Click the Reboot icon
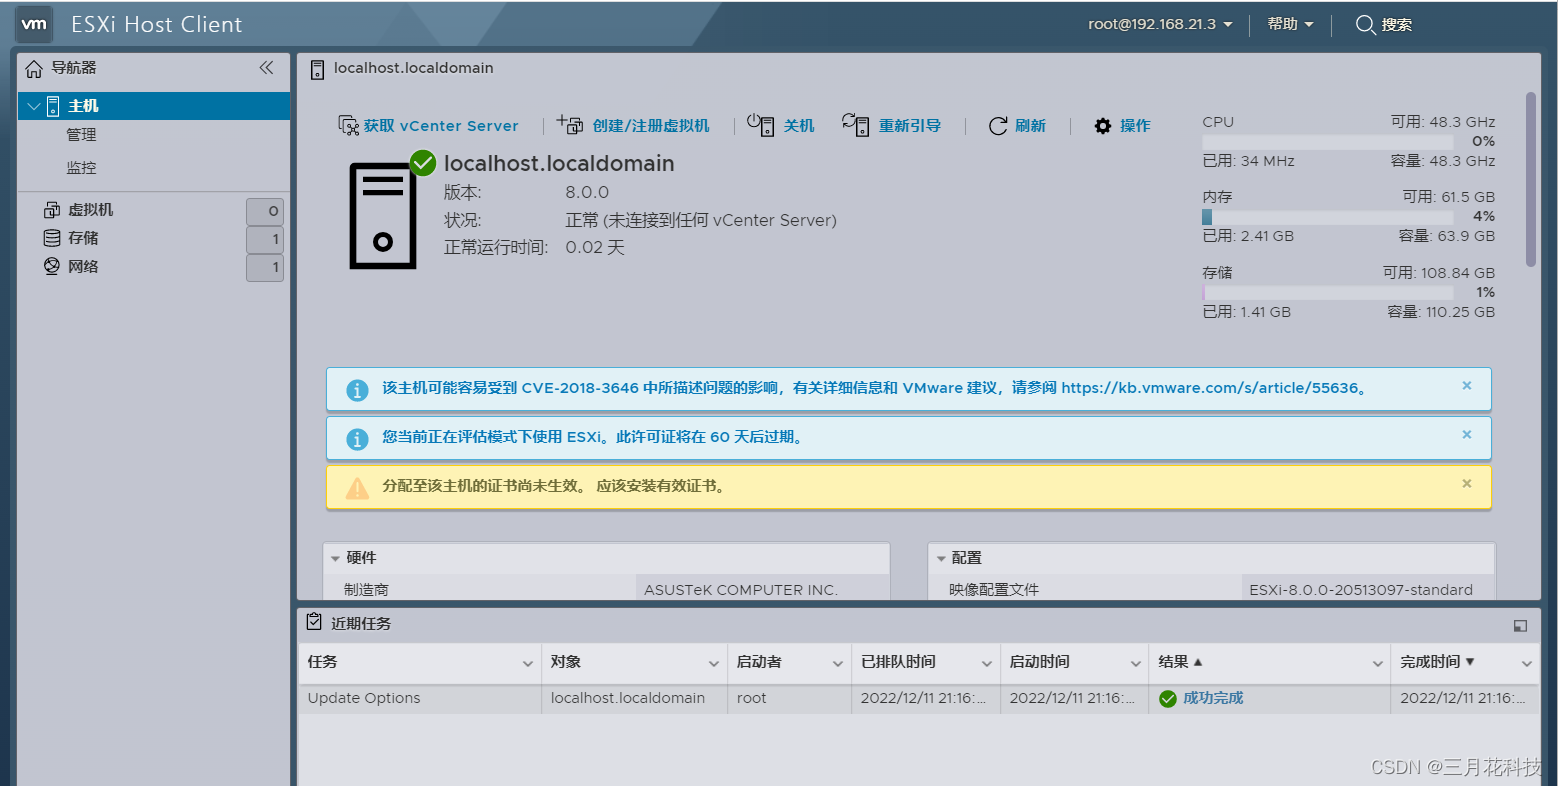The height and width of the screenshot is (786, 1558). (x=855, y=124)
